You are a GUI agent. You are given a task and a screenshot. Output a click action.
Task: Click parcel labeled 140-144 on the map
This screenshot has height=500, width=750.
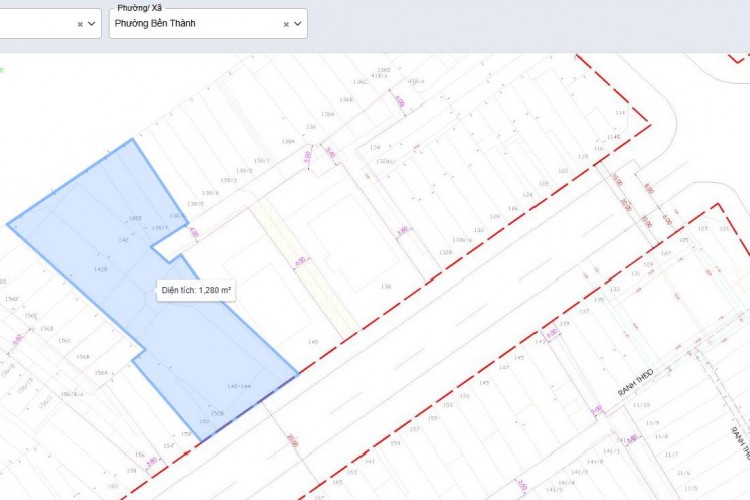click(x=238, y=385)
